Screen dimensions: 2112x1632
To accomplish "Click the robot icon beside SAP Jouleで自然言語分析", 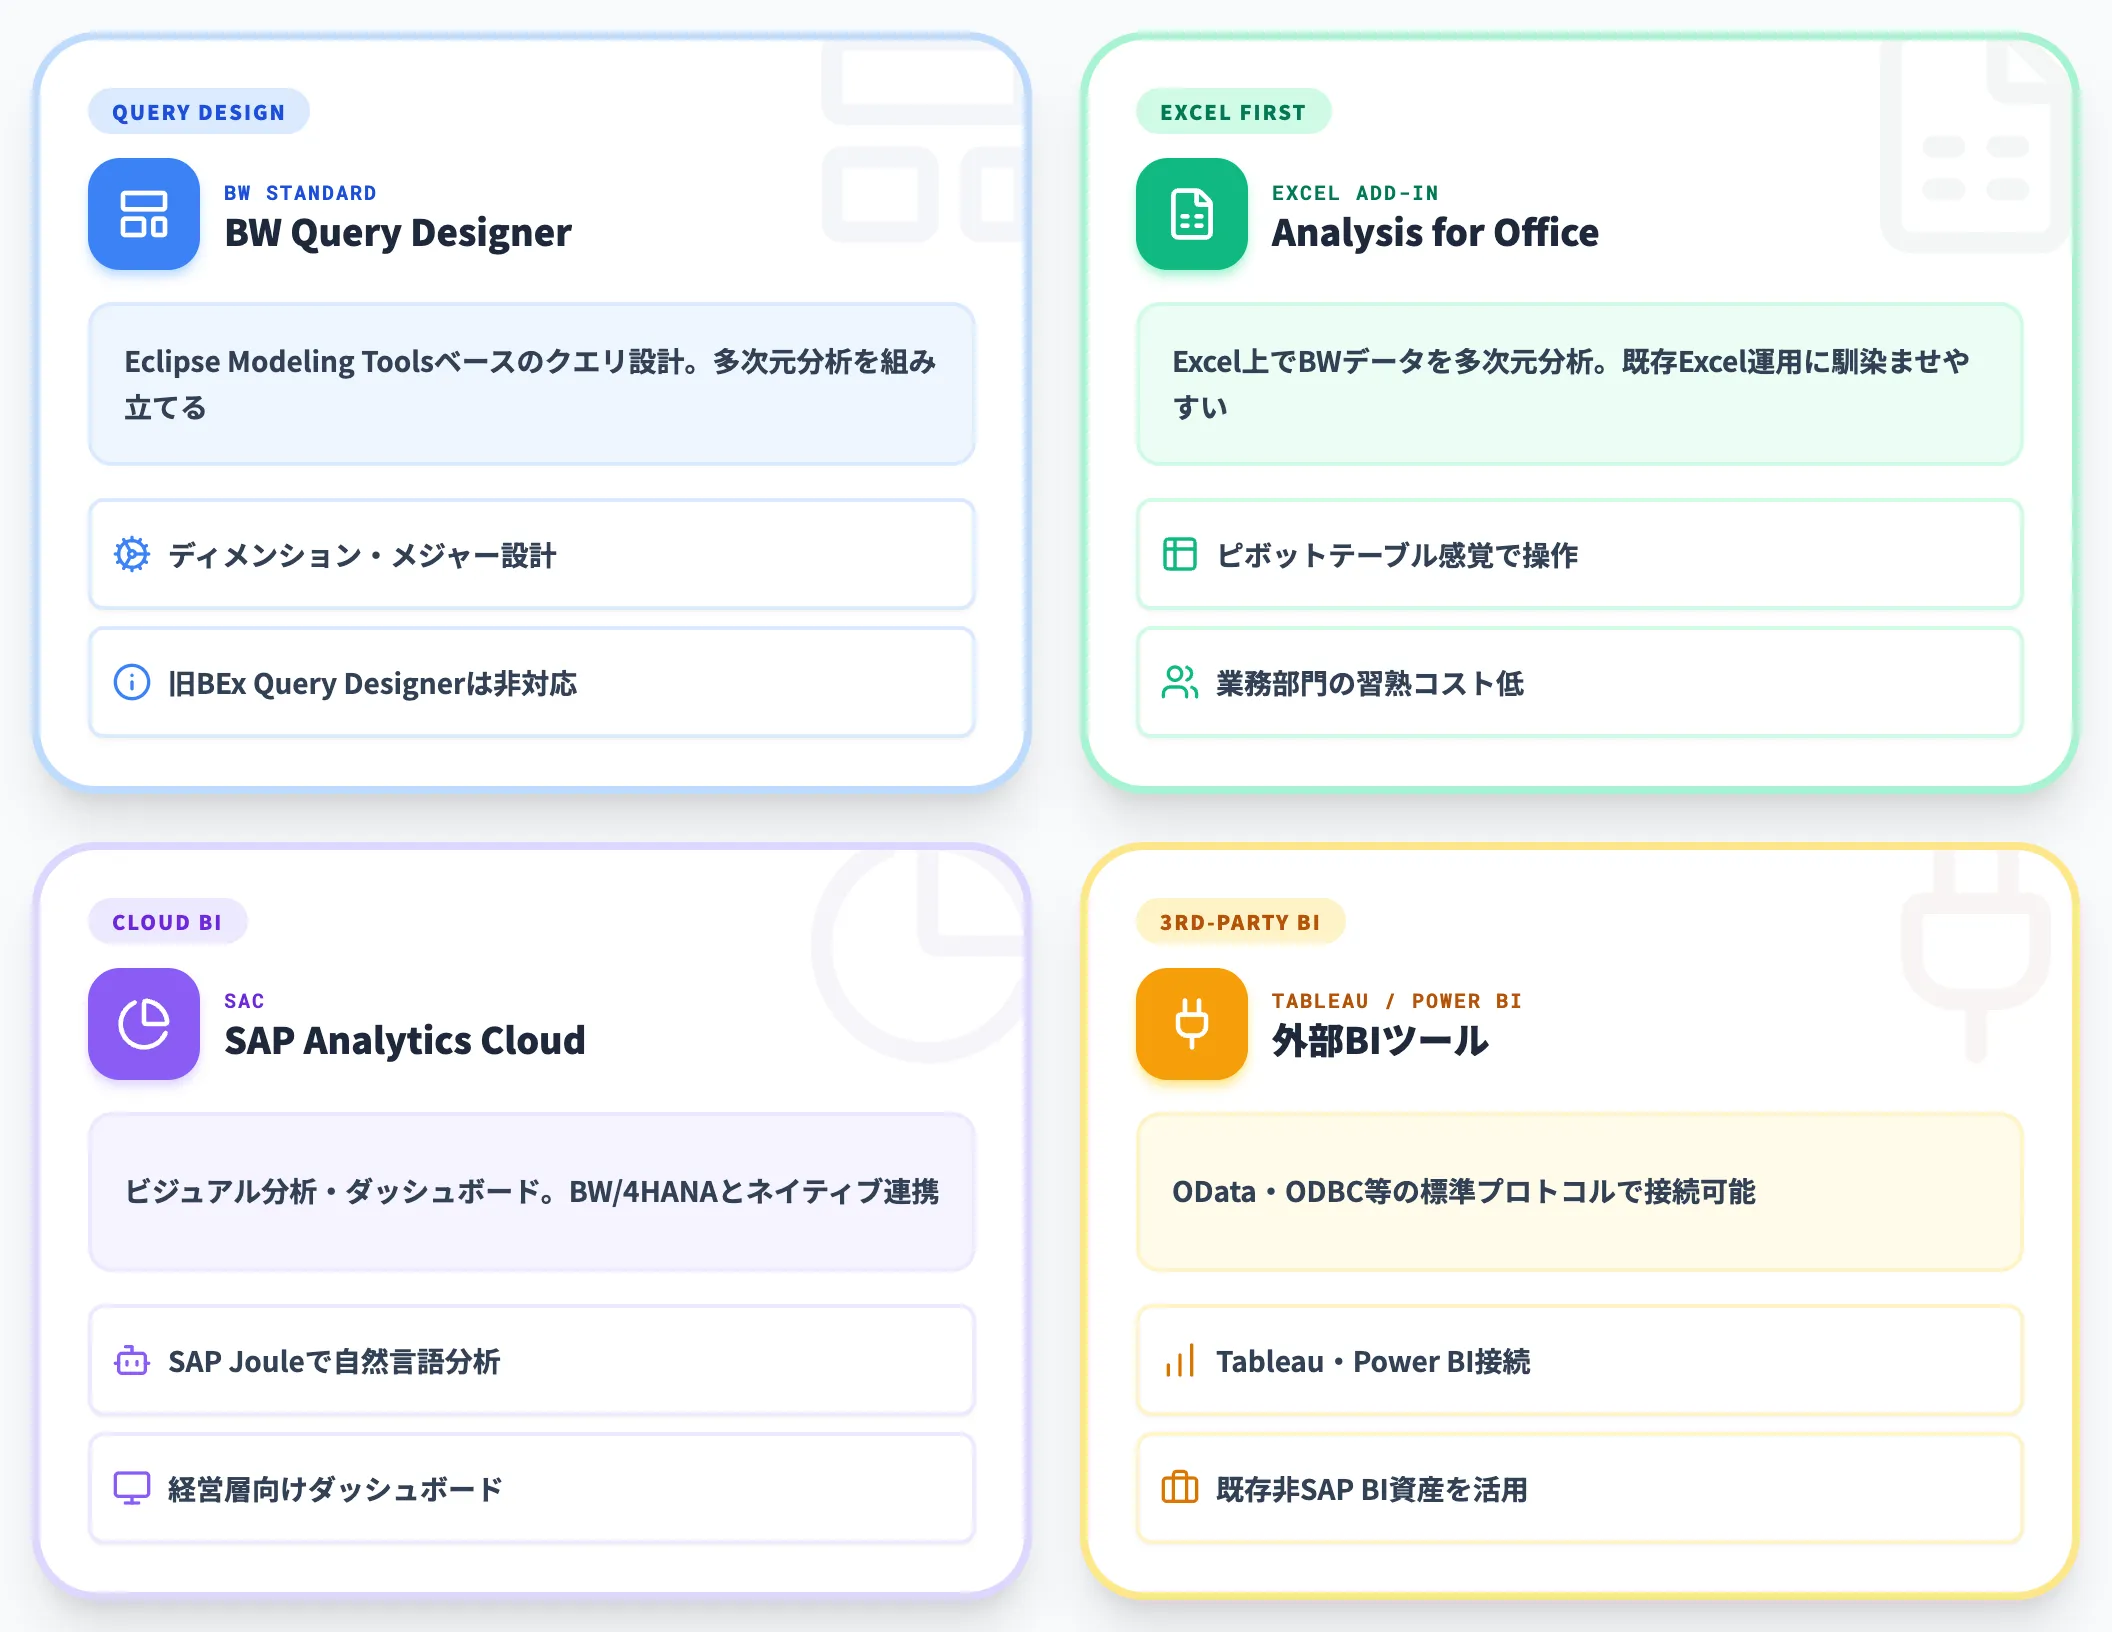I will point(132,1360).
